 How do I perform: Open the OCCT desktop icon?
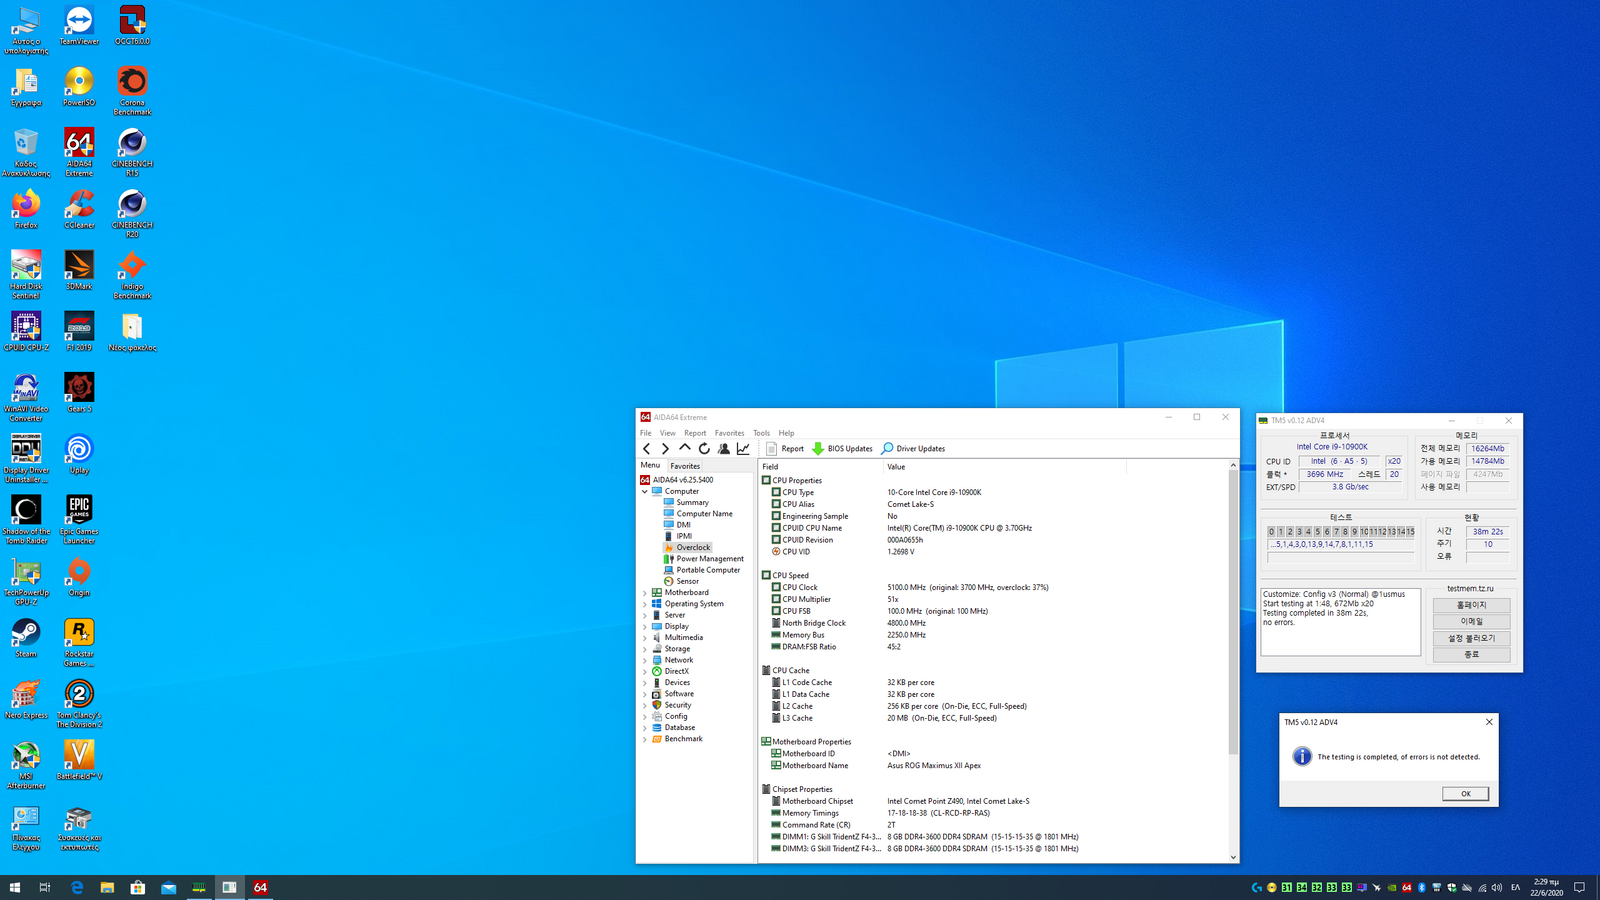click(132, 26)
